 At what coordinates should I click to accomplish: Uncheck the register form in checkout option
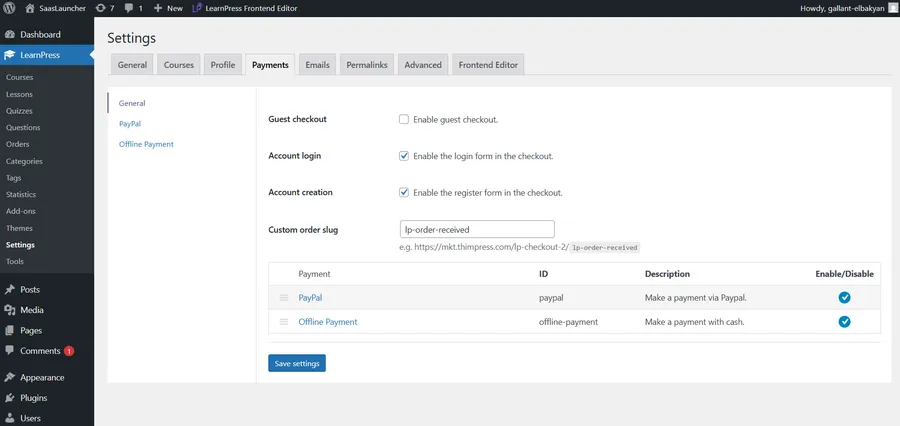[404, 192]
